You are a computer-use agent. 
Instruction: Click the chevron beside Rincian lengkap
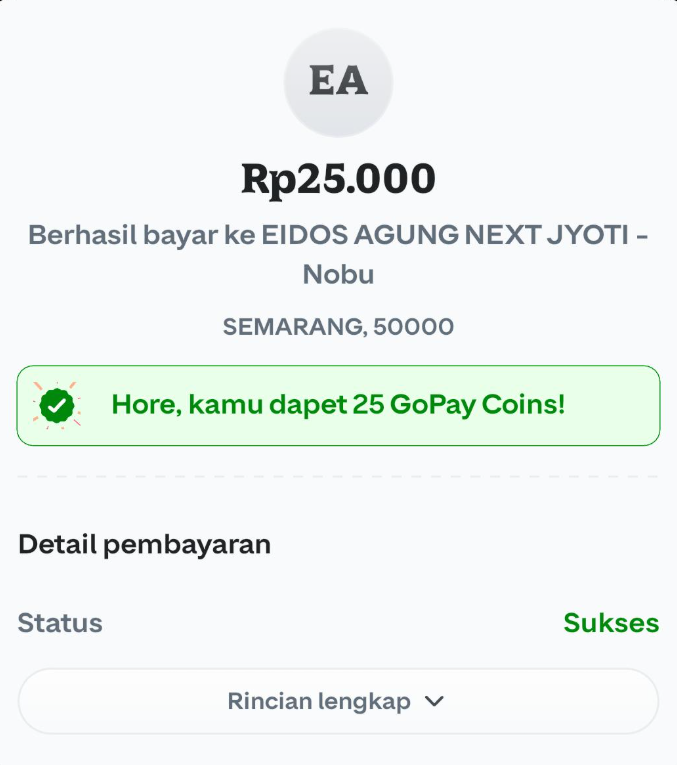coord(434,702)
